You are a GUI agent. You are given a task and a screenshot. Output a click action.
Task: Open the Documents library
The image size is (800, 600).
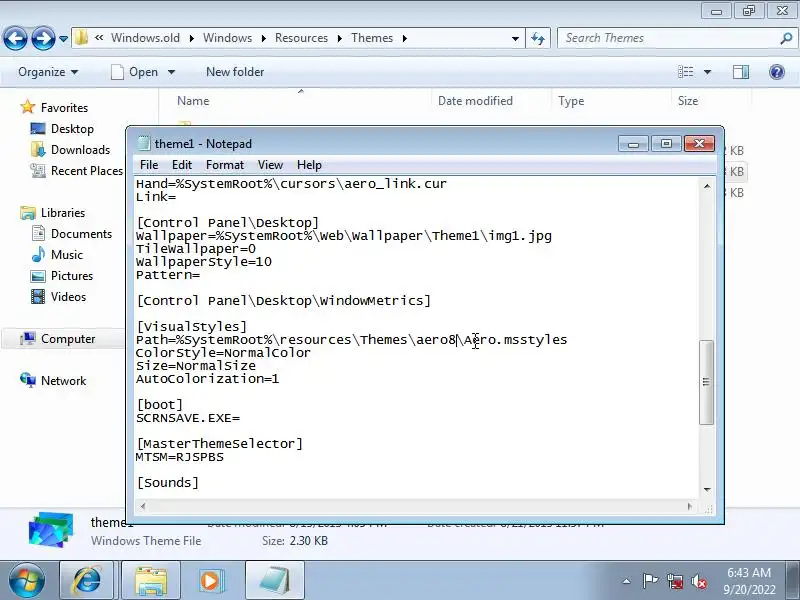tap(81, 234)
